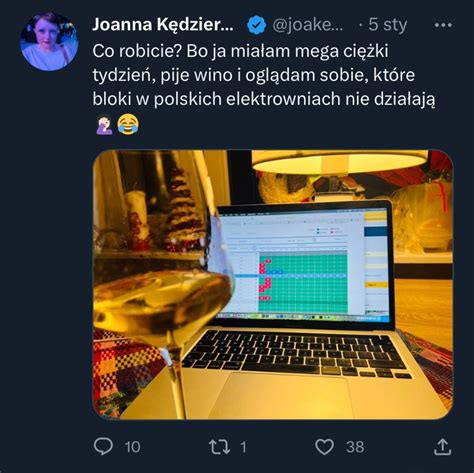The width and height of the screenshot is (474, 473).
Task: Click the lamp shade in photo
Action: click(x=339, y=163)
